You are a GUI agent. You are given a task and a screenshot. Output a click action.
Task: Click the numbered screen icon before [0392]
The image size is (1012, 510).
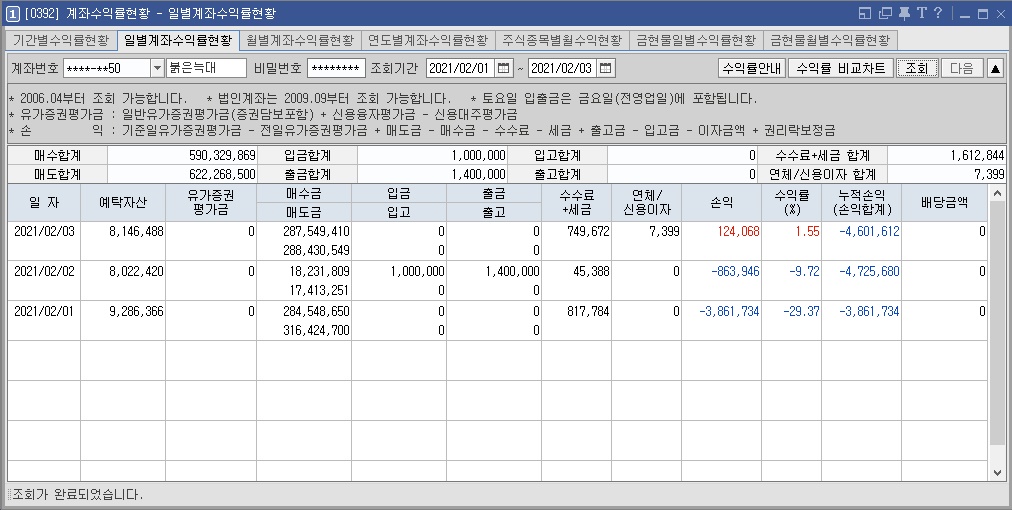[12, 13]
